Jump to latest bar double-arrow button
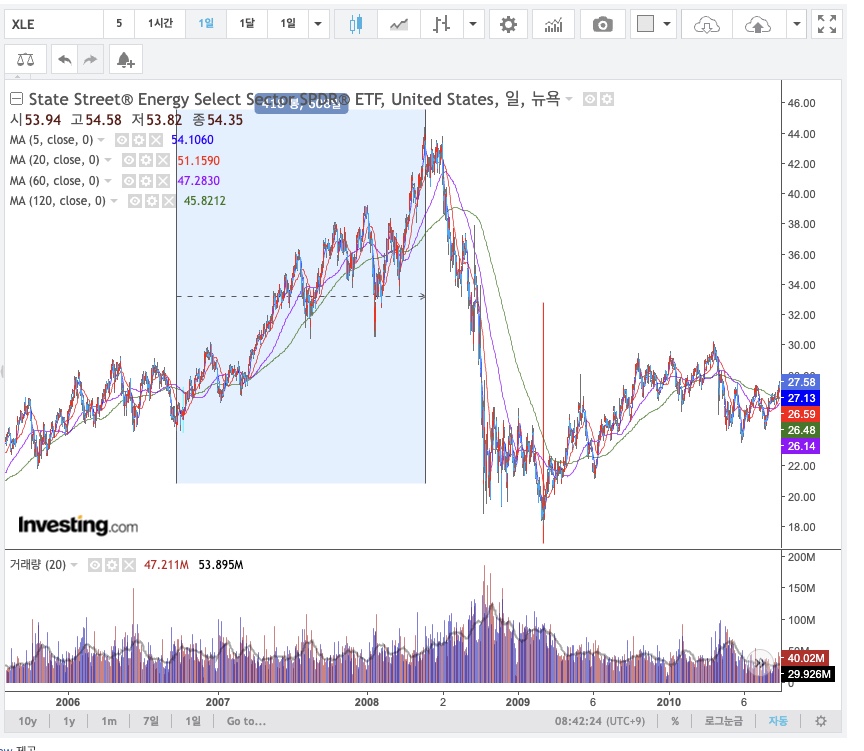Screen dimensions: 864x751 point(760,663)
